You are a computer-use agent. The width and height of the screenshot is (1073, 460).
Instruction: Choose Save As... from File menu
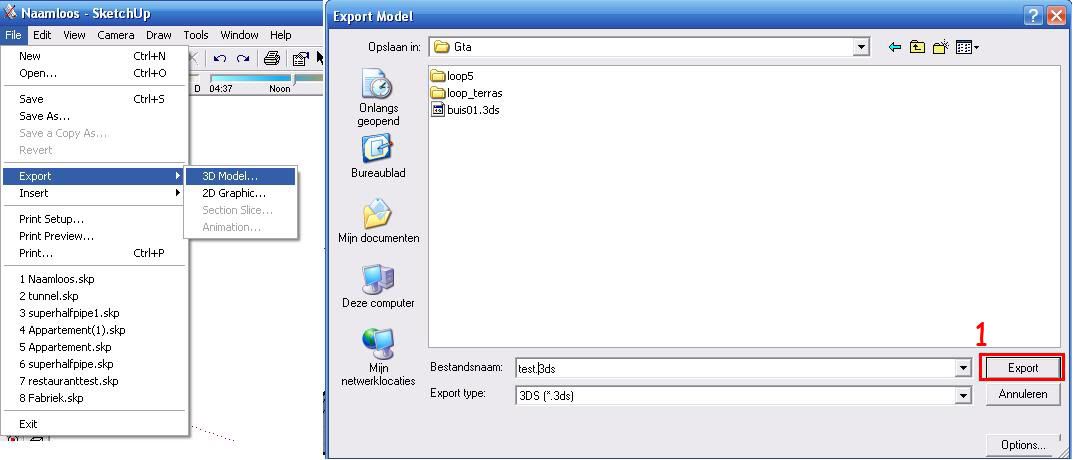tap(94, 116)
